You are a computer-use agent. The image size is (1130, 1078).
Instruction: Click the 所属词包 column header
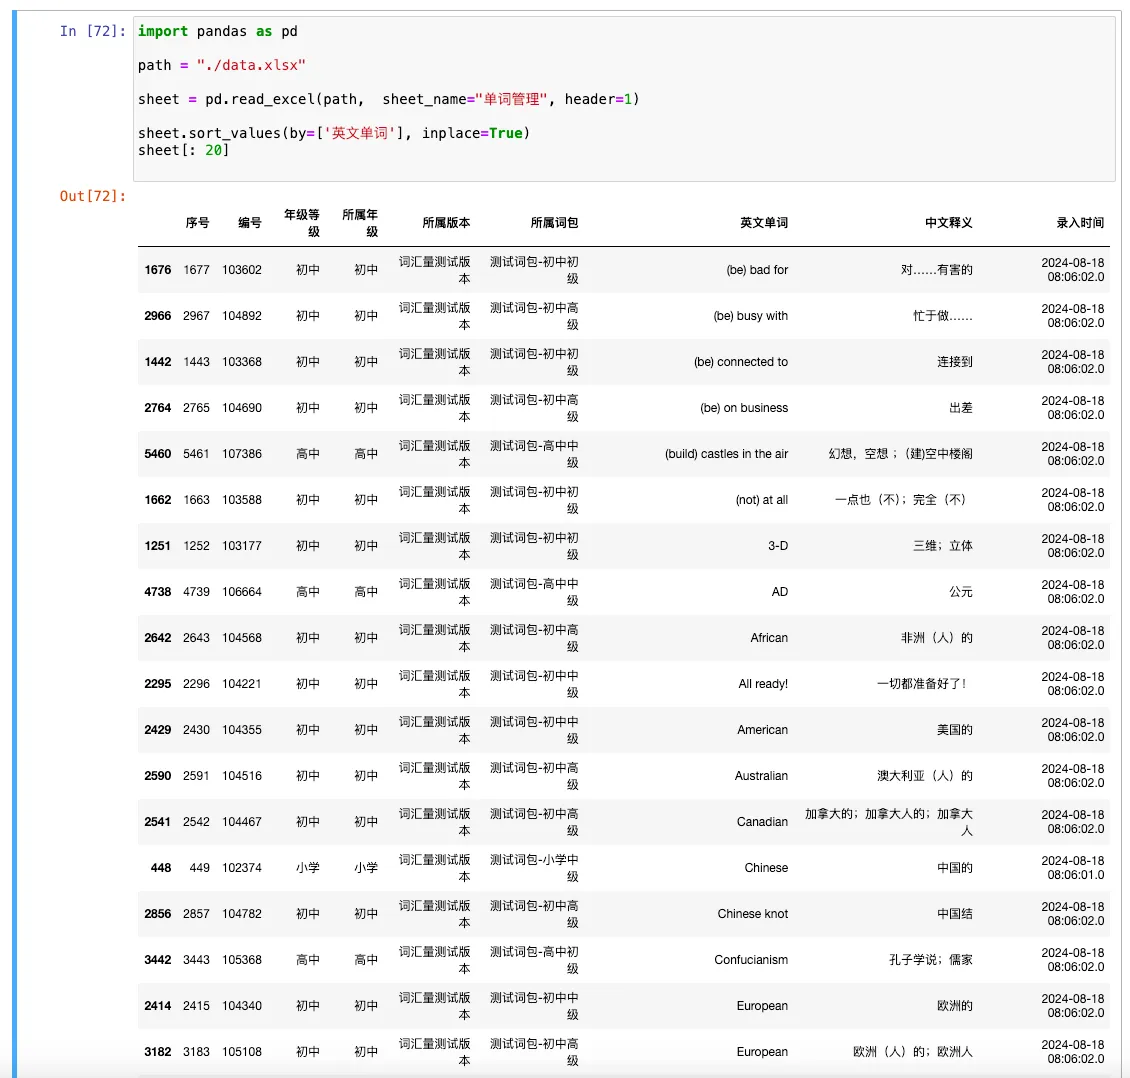coord(554,223)
